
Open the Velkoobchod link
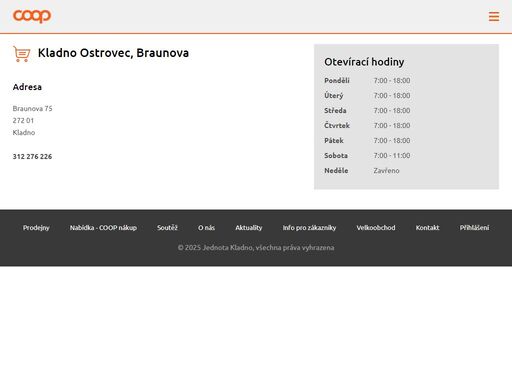376,228
